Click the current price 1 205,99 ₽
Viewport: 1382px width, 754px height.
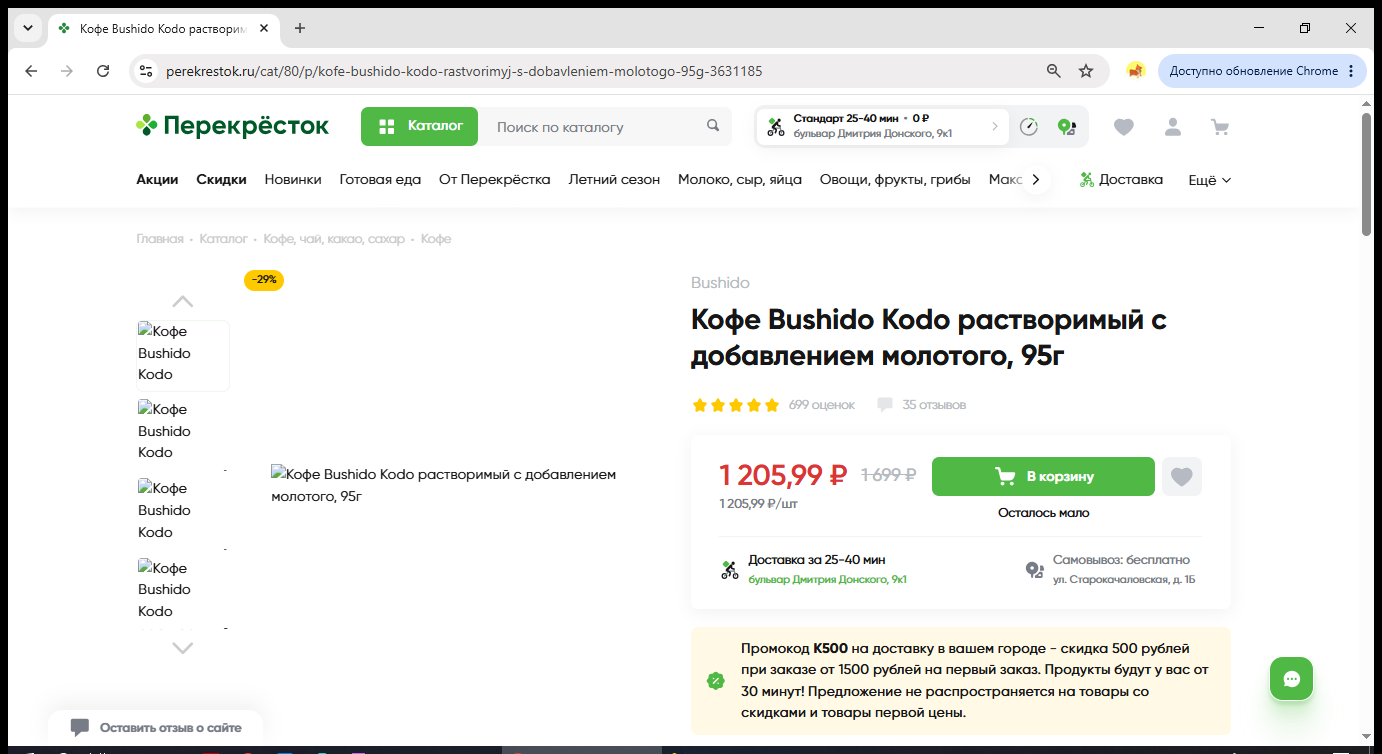point(784,475)
